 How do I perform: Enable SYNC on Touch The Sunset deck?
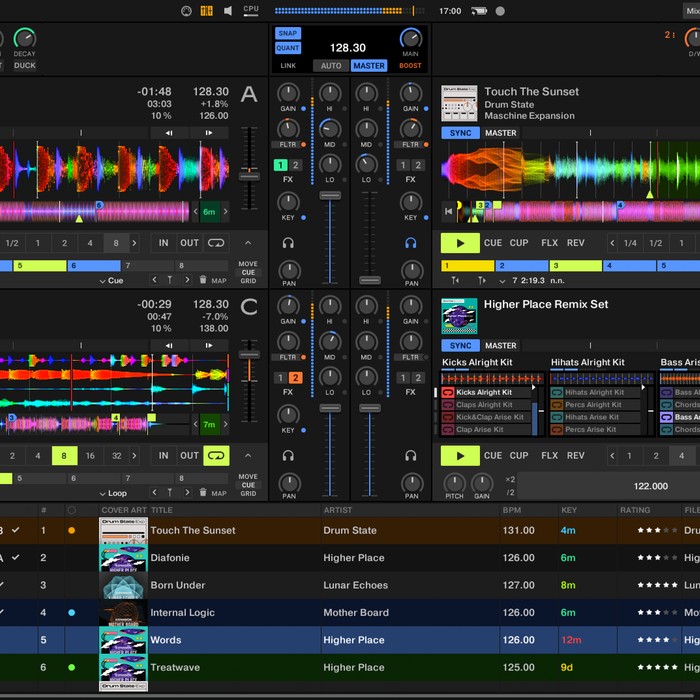[460, 132]
